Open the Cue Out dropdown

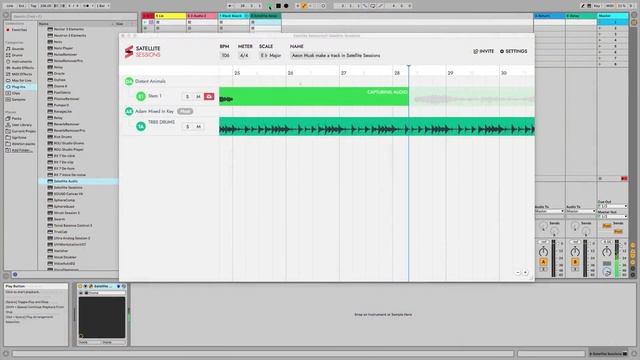612,206
